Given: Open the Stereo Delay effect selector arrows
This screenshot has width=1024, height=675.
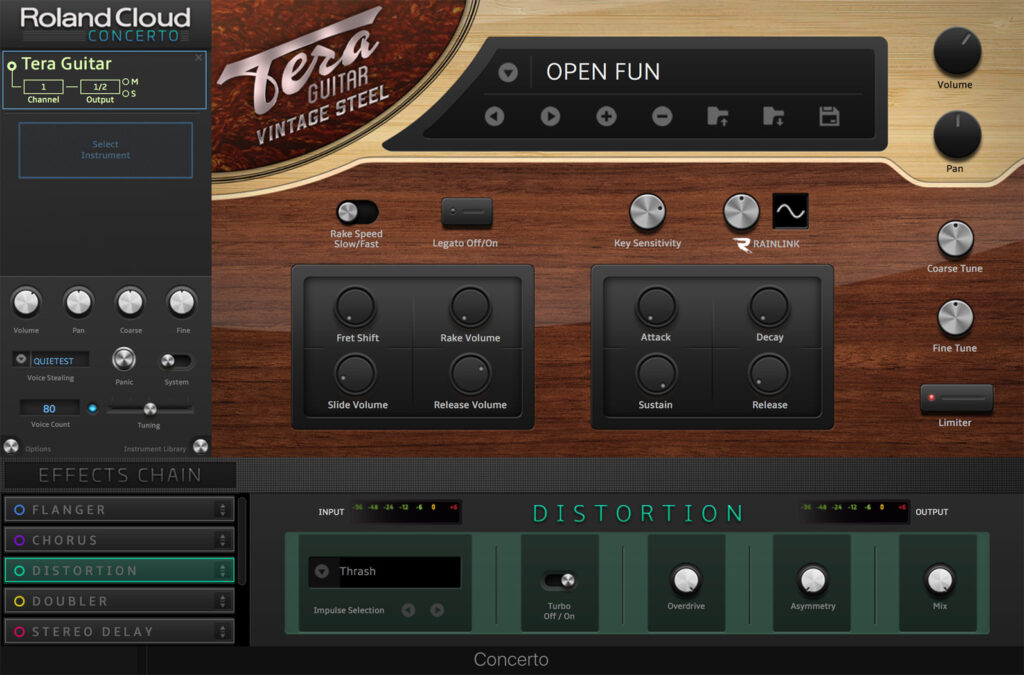Looking at the screenshot, I should click(x=222, y=631).
